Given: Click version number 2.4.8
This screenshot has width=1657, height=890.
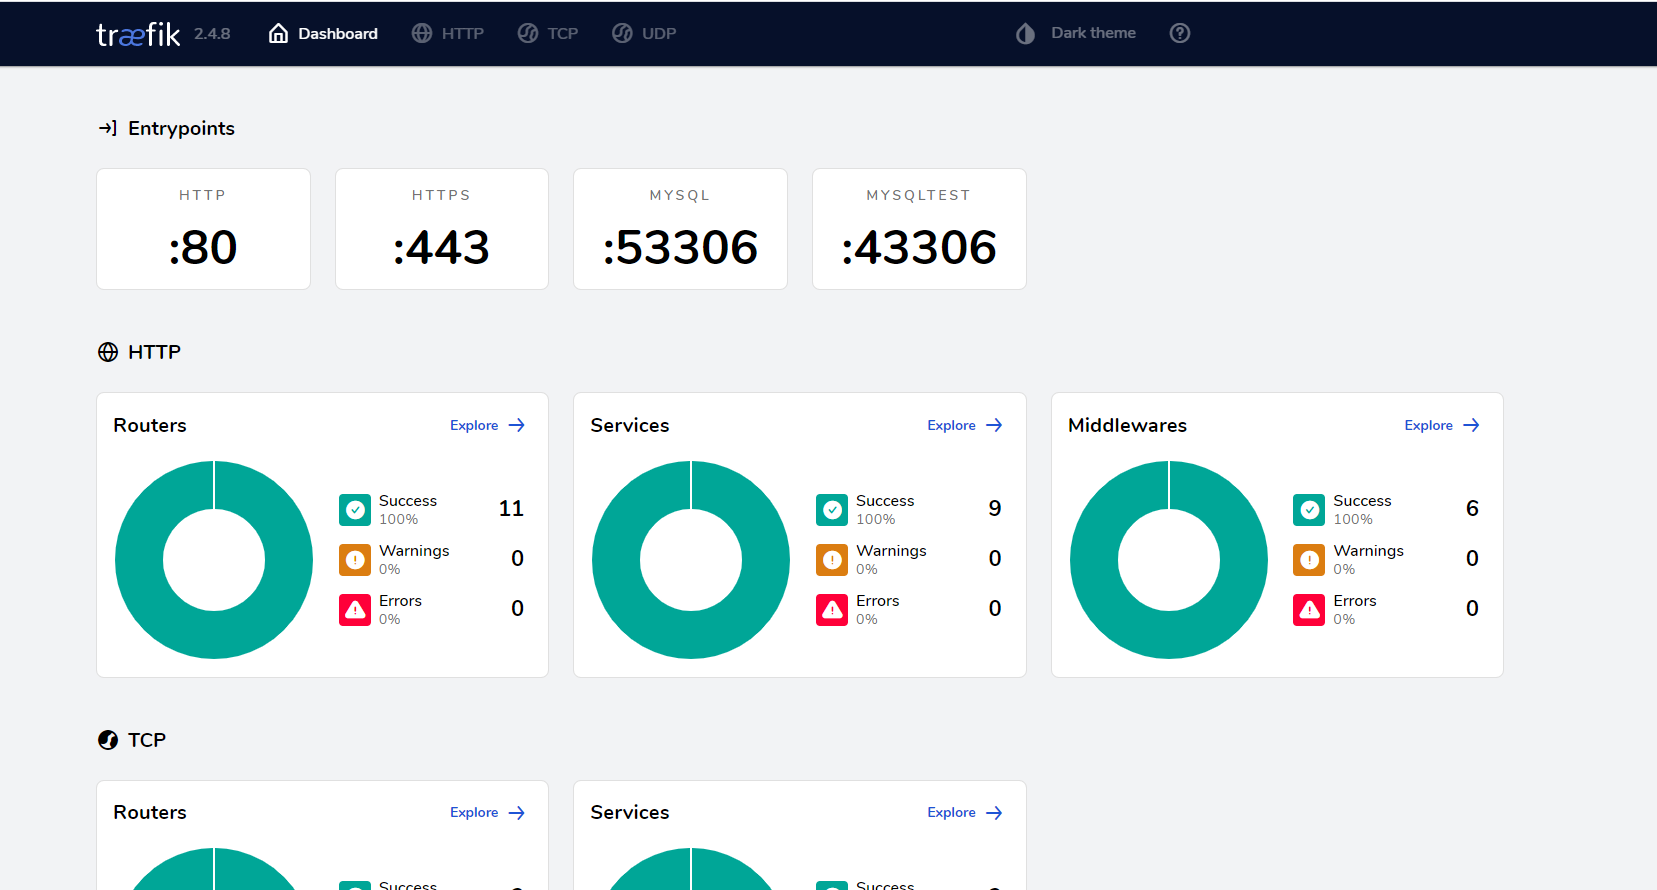Looking at the screenshot, I should (212, 34).
